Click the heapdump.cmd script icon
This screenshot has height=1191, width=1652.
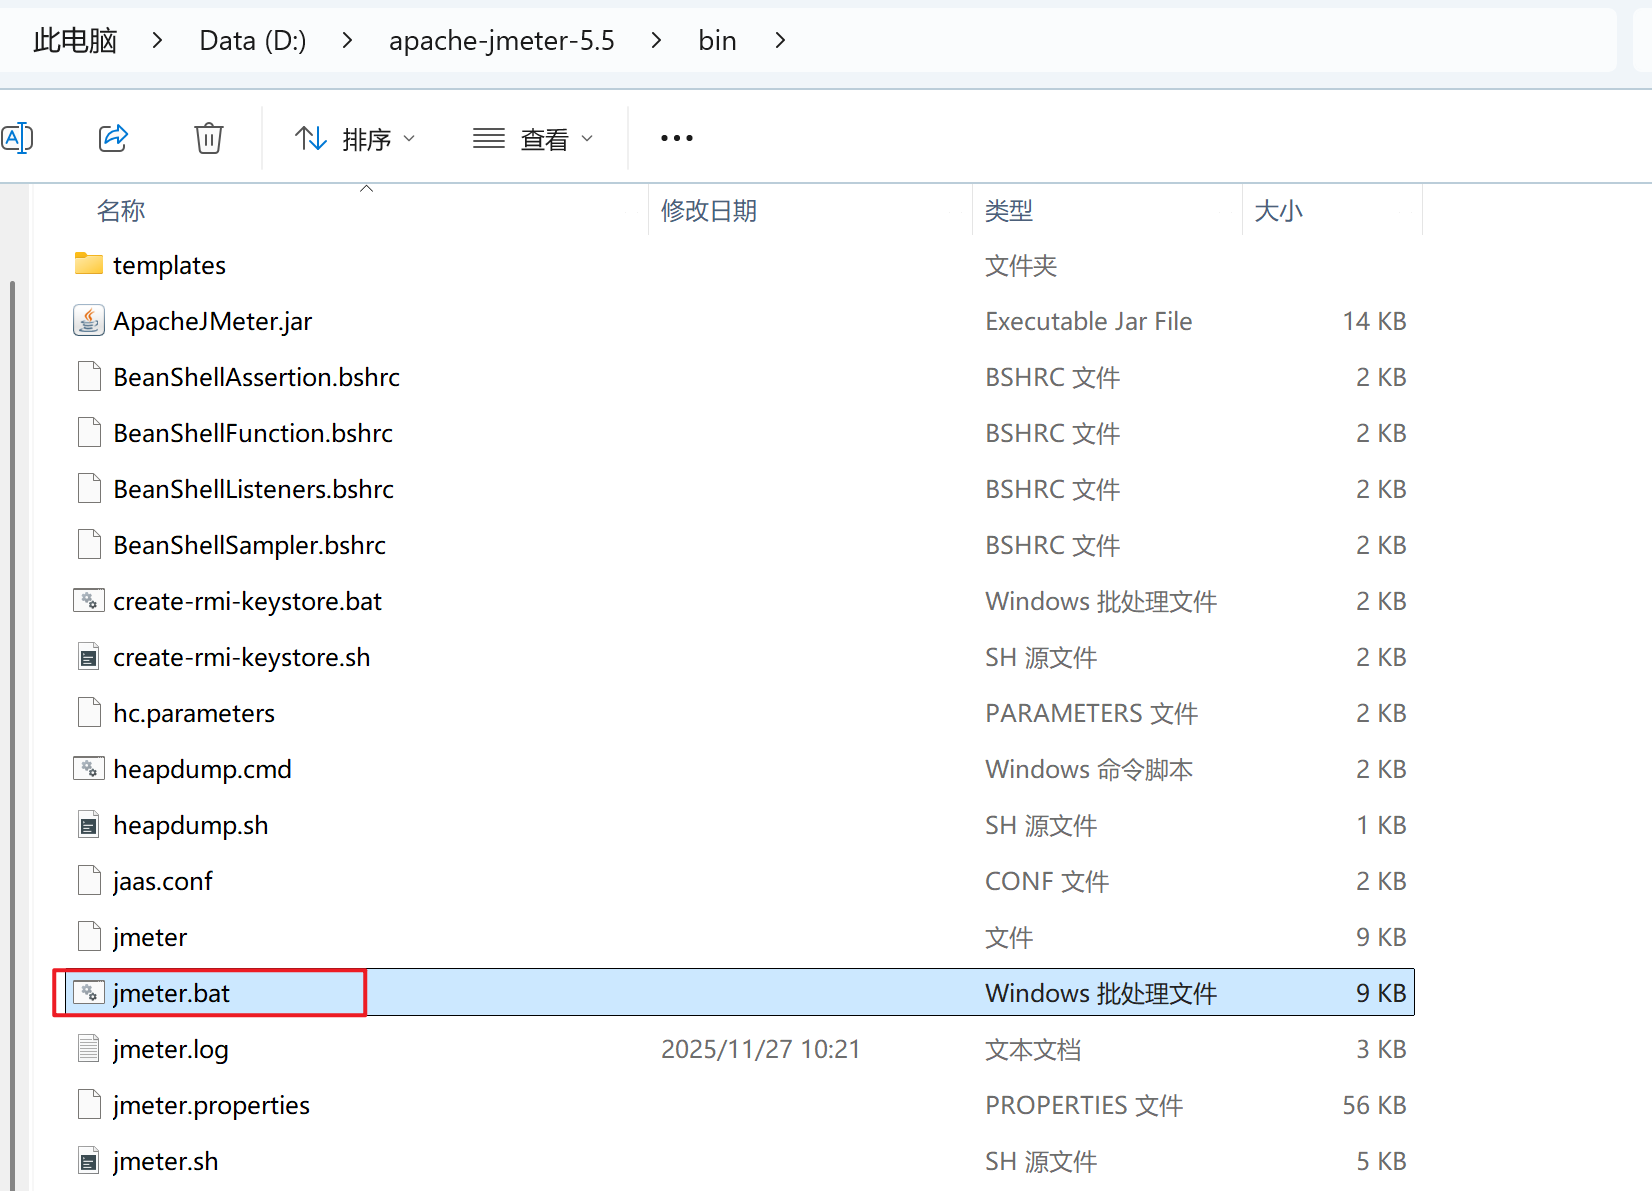[x=89, y=768]
